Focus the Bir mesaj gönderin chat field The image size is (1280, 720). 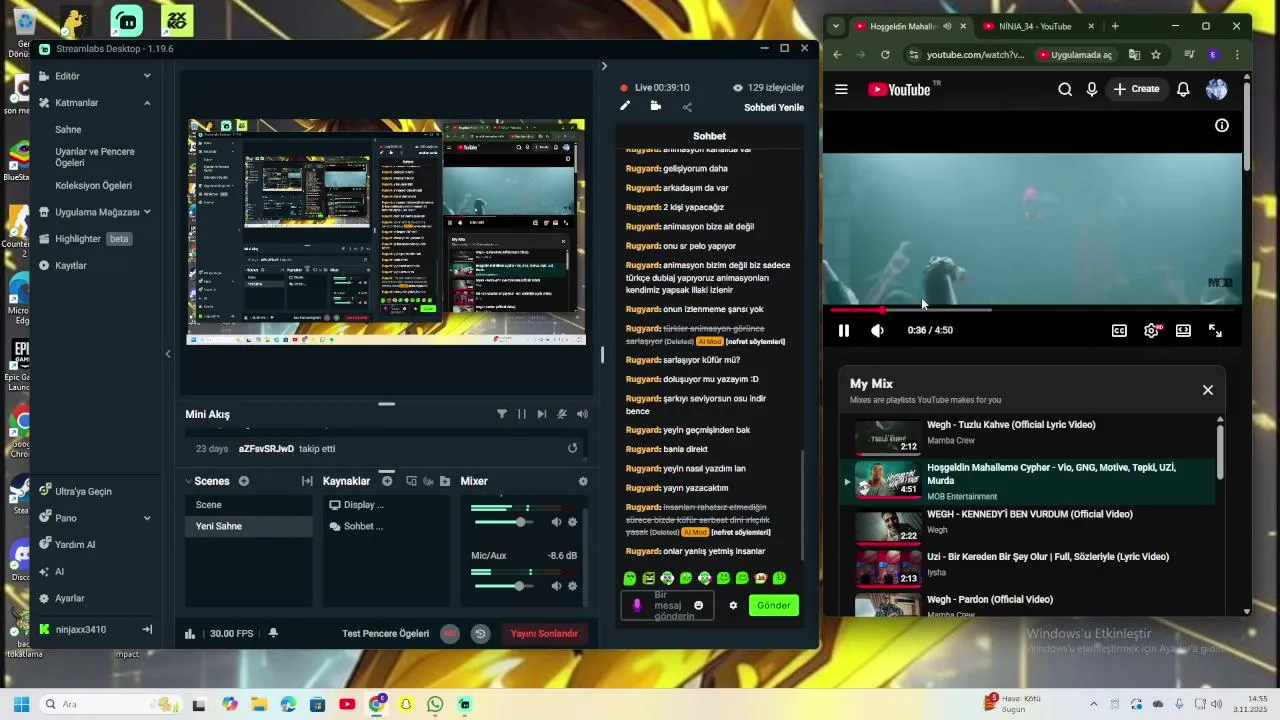click(667, 605)
